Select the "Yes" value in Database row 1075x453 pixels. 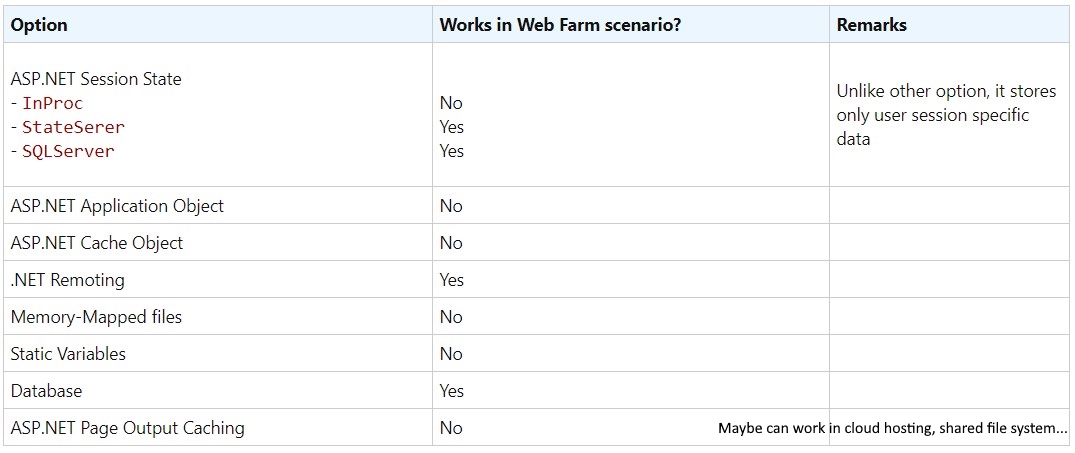coord(452,391)
